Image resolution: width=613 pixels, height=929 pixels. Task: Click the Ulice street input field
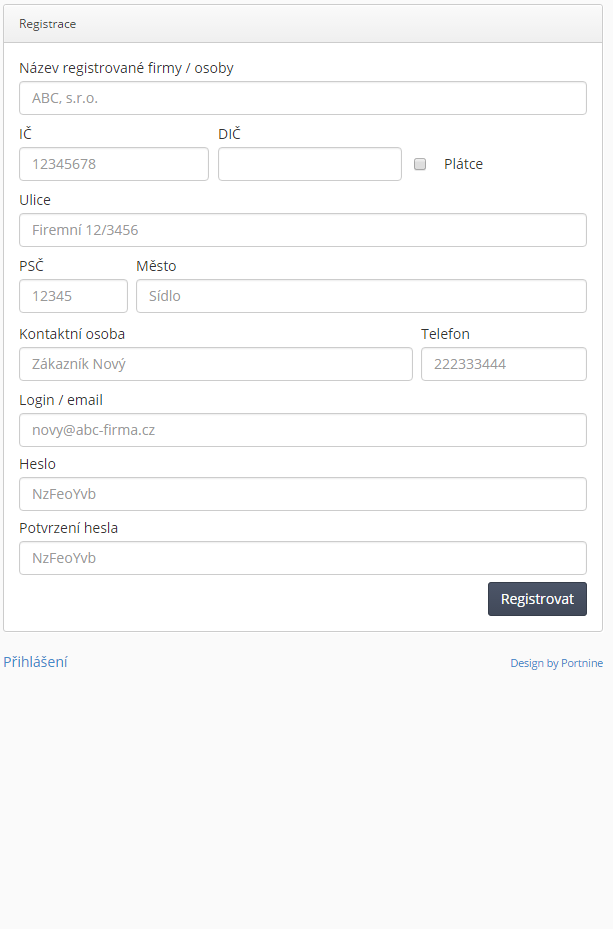[x=303, y=230]
